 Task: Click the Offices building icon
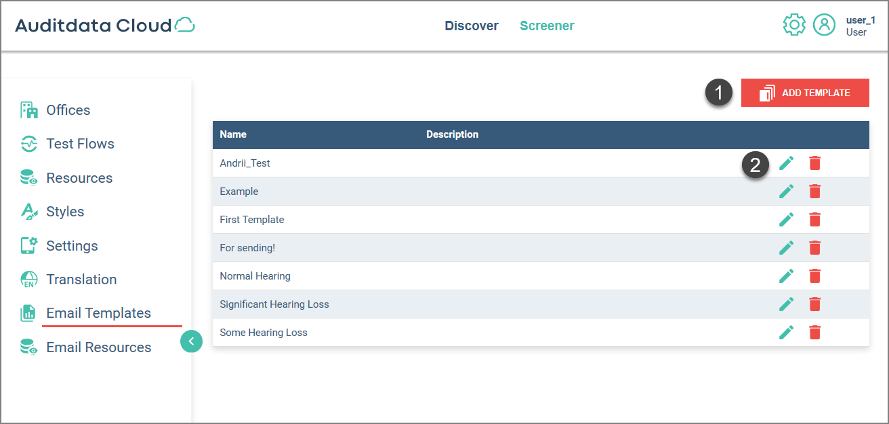tap(29, 110)
